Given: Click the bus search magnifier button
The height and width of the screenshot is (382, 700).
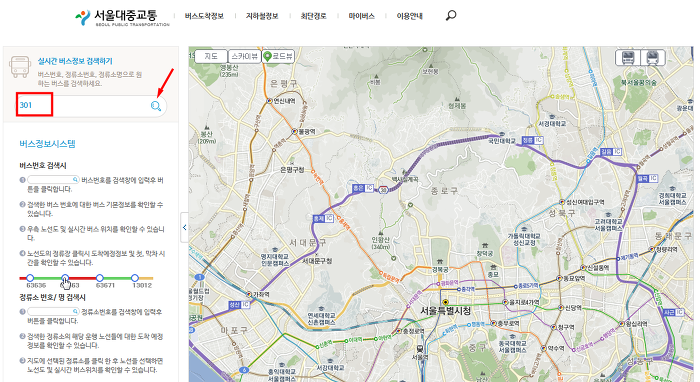Looking at the screenshot, I should tap(156, 106).
